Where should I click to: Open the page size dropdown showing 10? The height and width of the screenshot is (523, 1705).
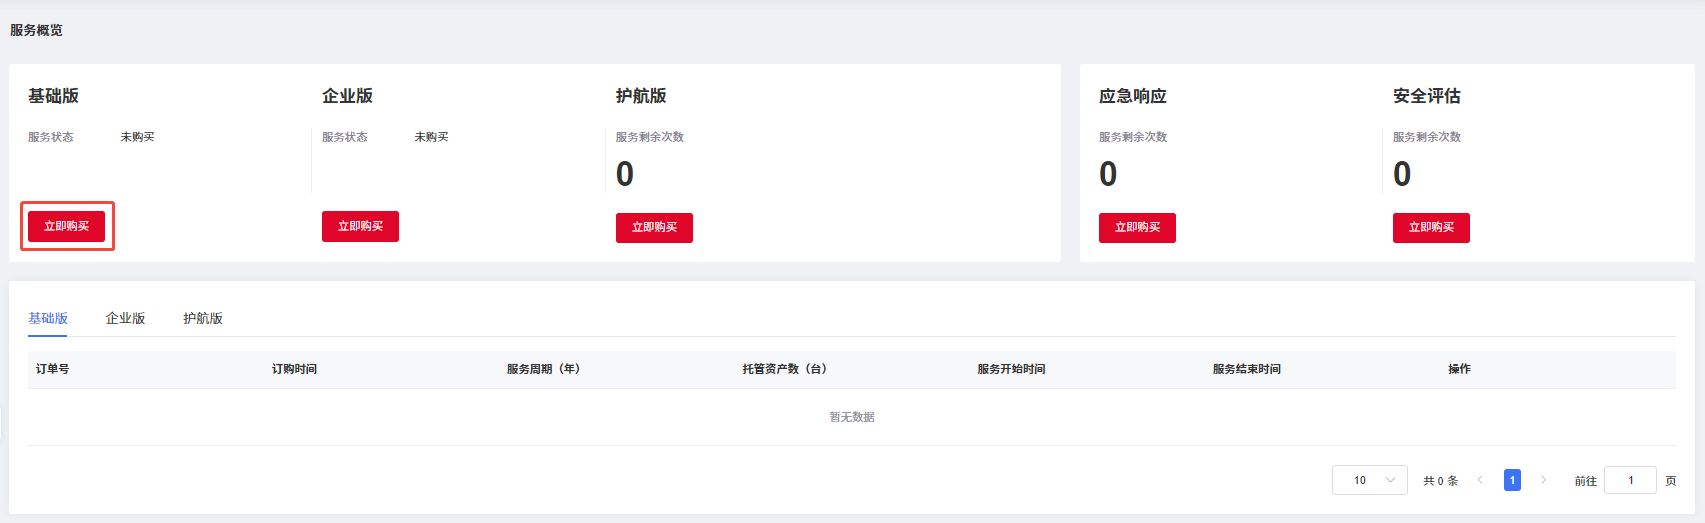pyautogui.click(x=1370, y=480)
